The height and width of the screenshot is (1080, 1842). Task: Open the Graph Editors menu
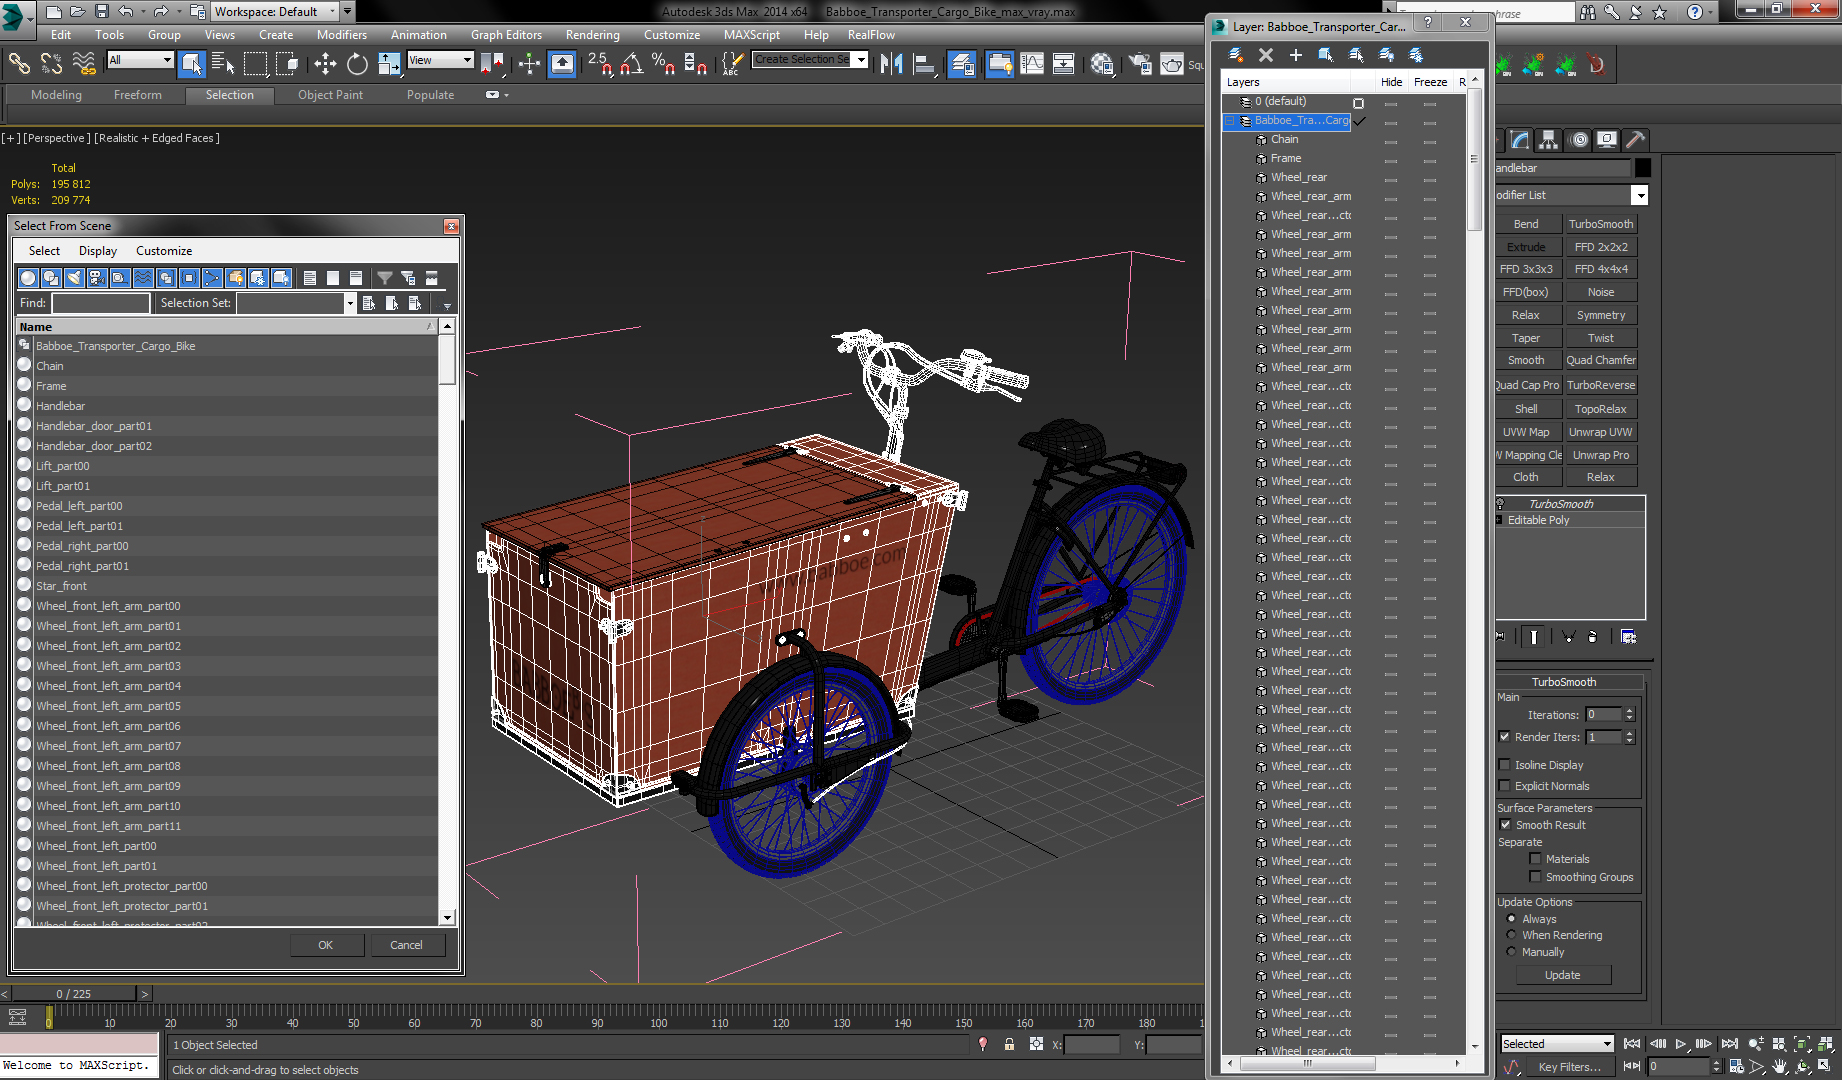click(506, 35)
